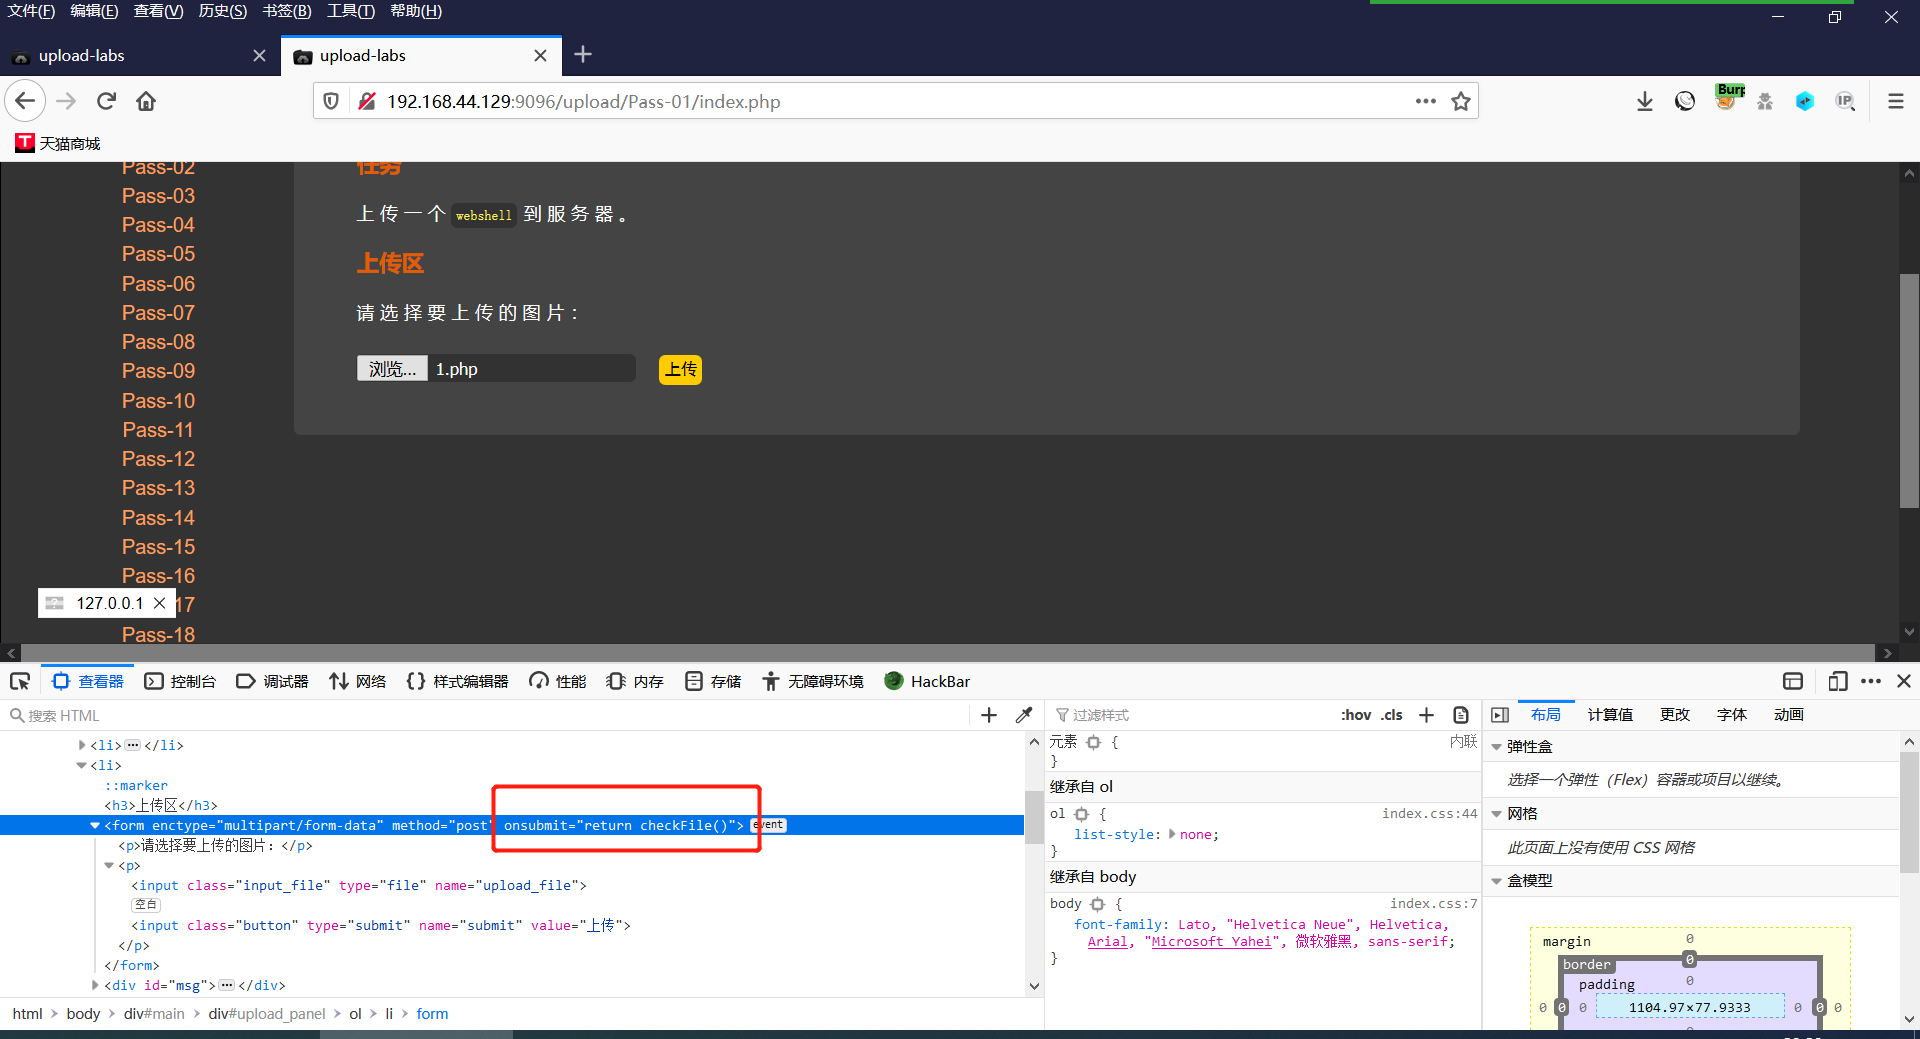The width and height of the screenshot is (1920, 1039).
Task: Open the 存储 storage tab
Action: click(x=713, y=682)
